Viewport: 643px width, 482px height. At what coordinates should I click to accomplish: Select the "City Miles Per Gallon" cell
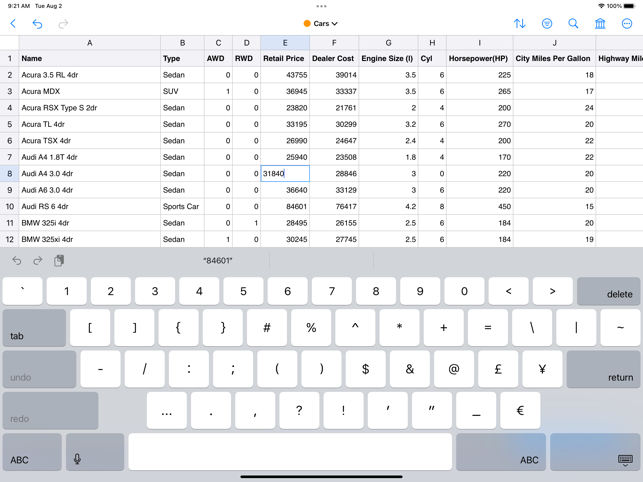tap(554, 58)
